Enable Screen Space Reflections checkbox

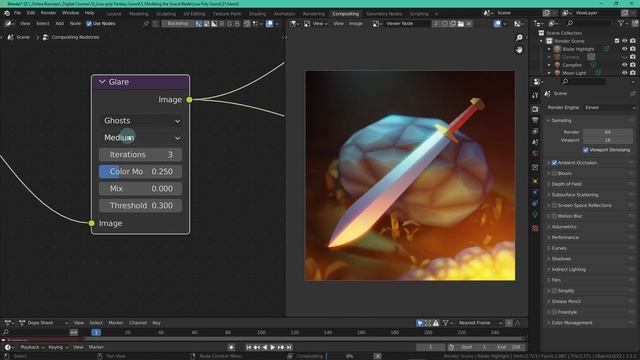(x=554, y=205)
